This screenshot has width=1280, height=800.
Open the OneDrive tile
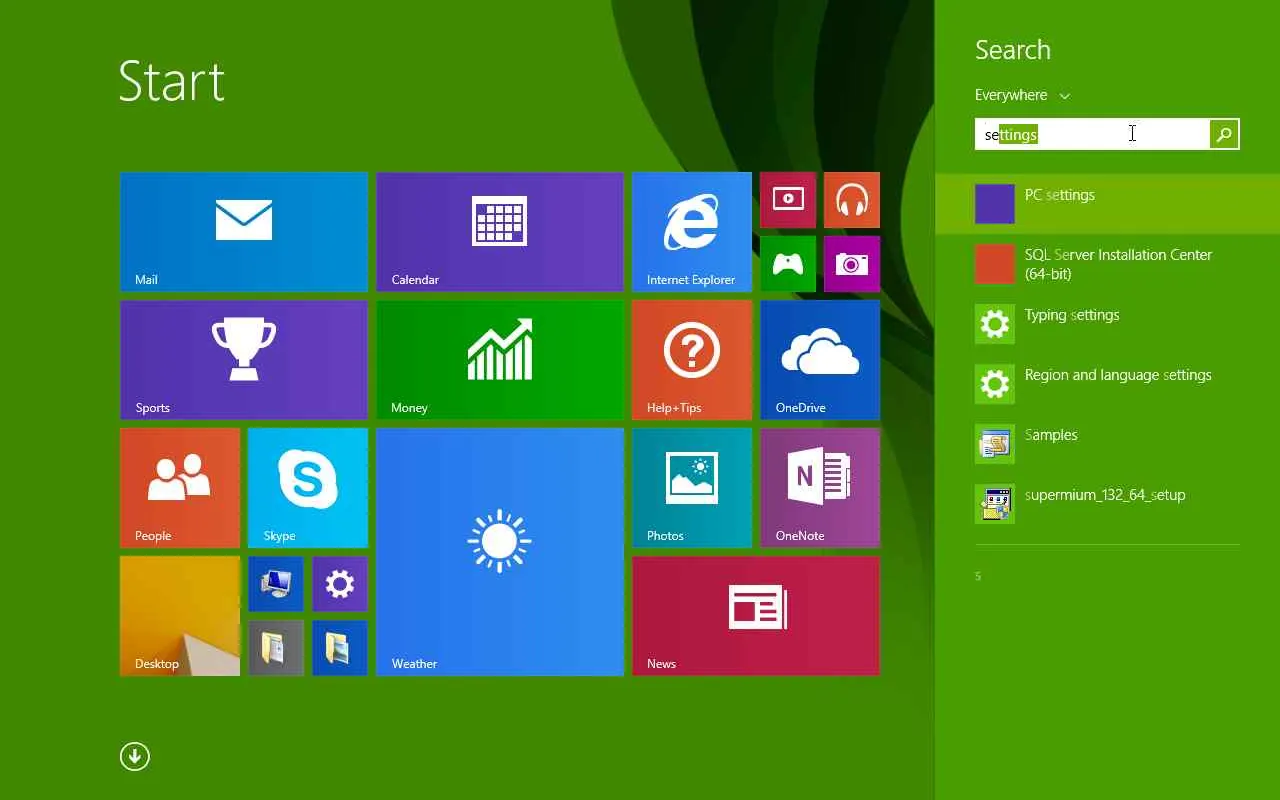click(x=820, y=360)
